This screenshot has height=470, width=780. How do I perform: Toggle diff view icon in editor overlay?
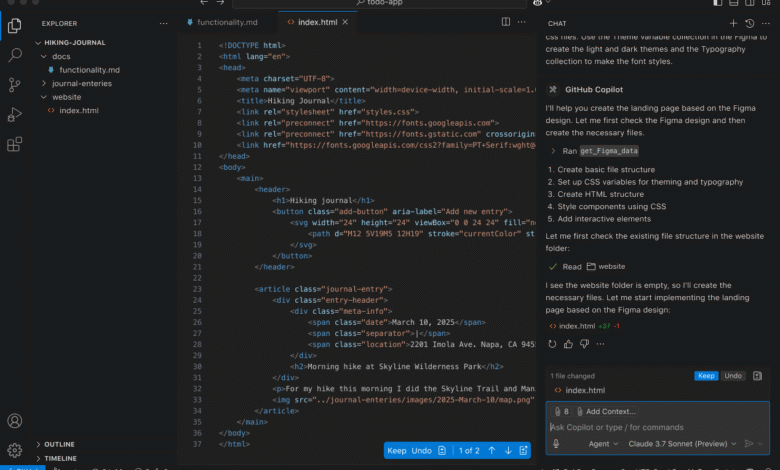click(442, 450)
